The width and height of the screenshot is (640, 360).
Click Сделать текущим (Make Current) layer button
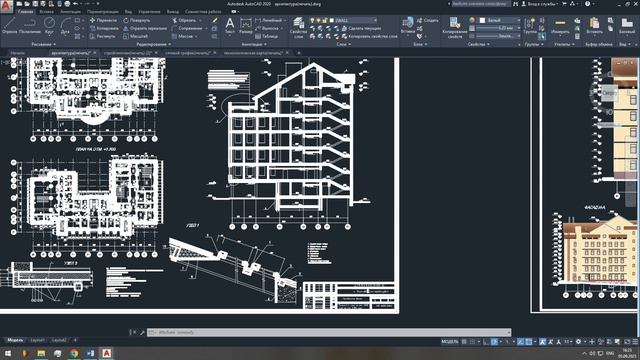click(361, 28)
